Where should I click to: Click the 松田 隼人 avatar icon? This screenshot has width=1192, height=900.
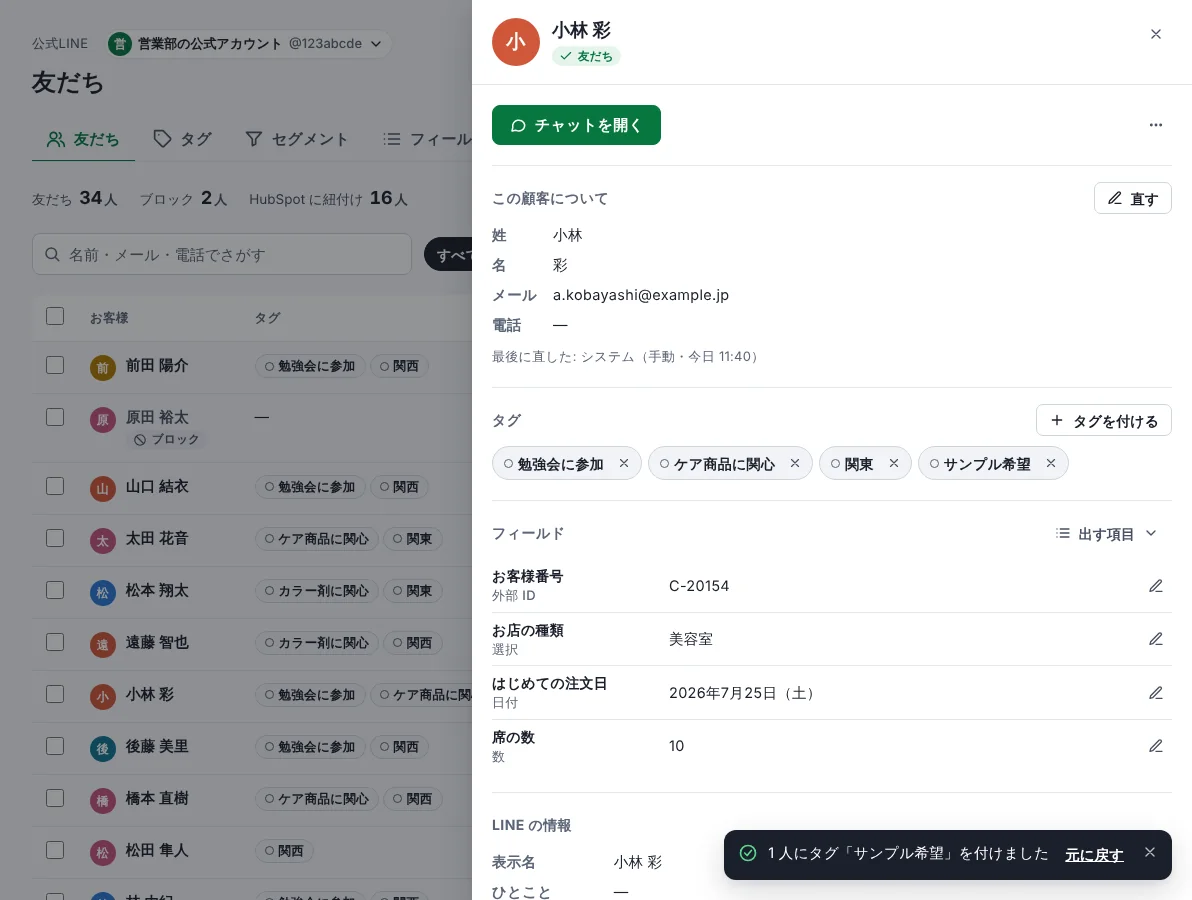[x=103, y=853]
